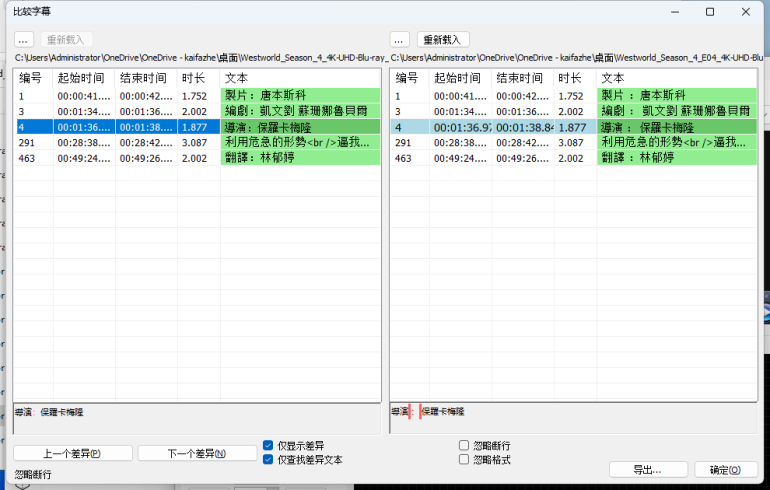Click left table 时长 column header
Image resolution: width=770 pixels, height=490 pixels.
(x=199, y=78)
